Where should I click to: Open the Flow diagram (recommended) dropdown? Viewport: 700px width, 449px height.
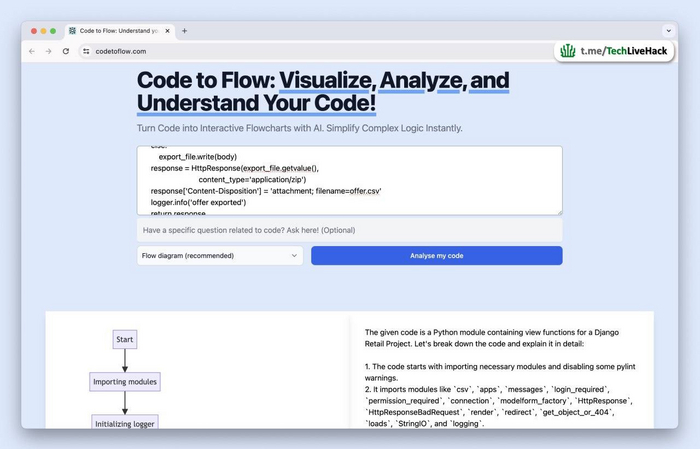[220, 256]
